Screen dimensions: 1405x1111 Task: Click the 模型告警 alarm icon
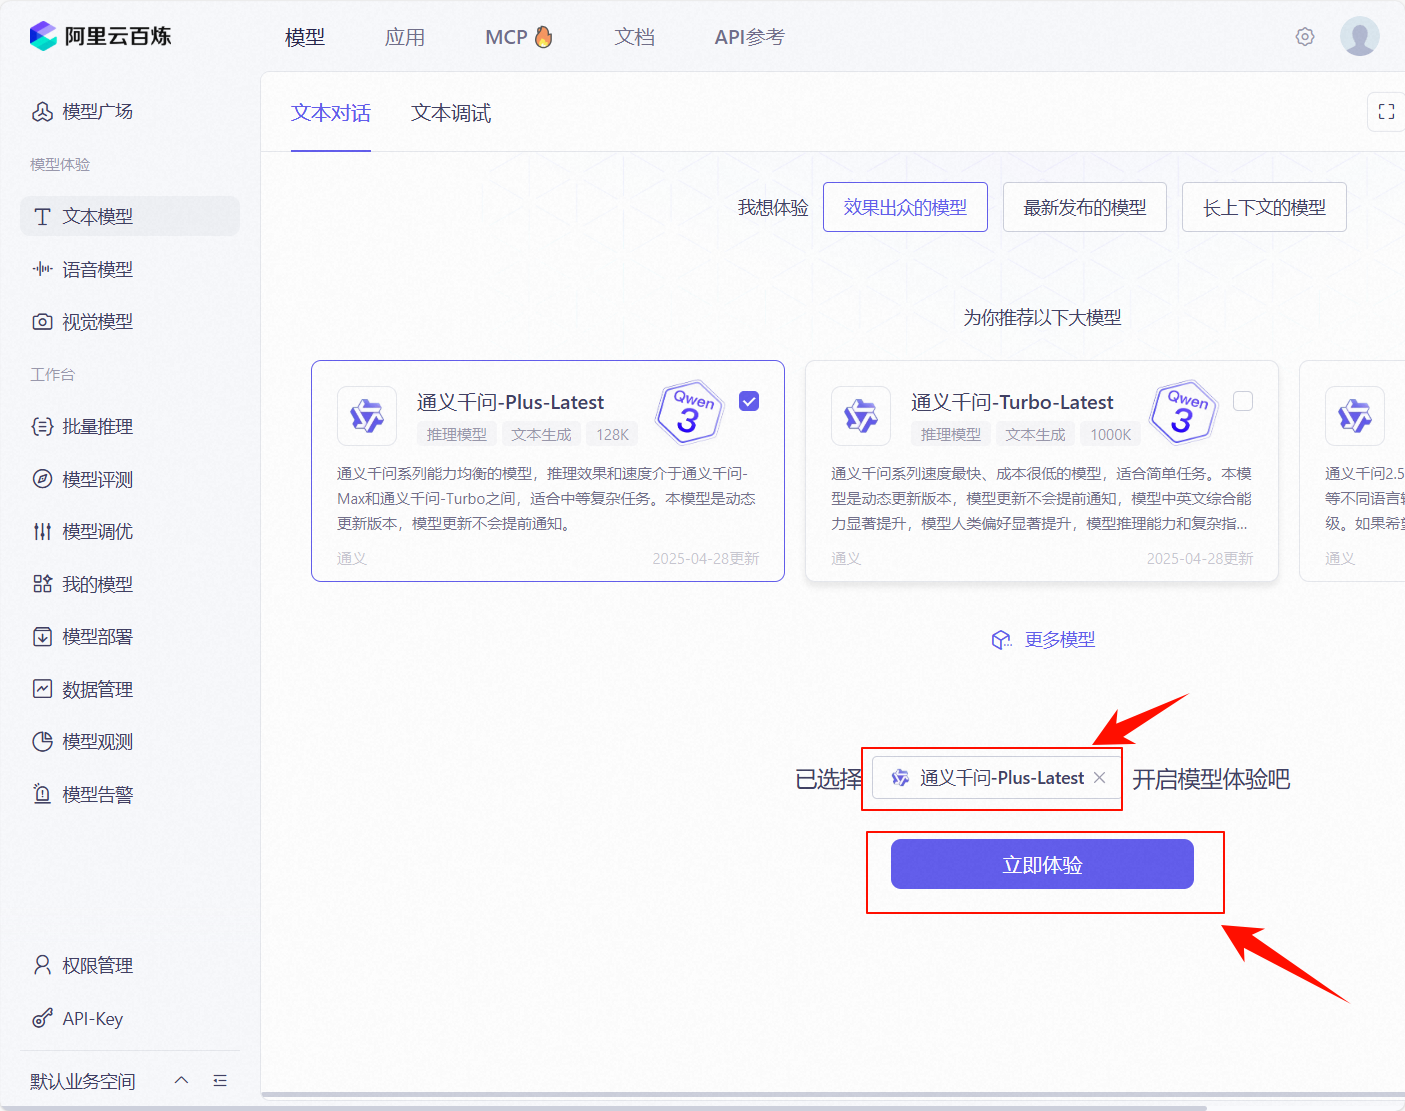[42, 794]
